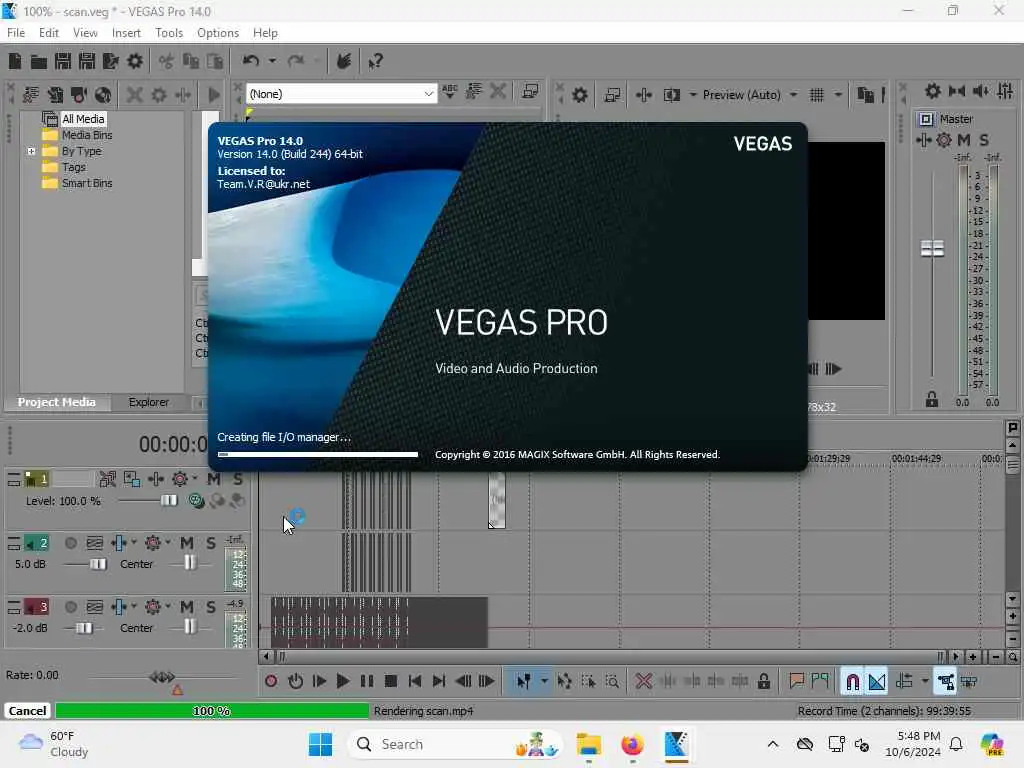Open the Edit menu
The height and width of the screenshot is (768, 1024).
tap(48, 33)
